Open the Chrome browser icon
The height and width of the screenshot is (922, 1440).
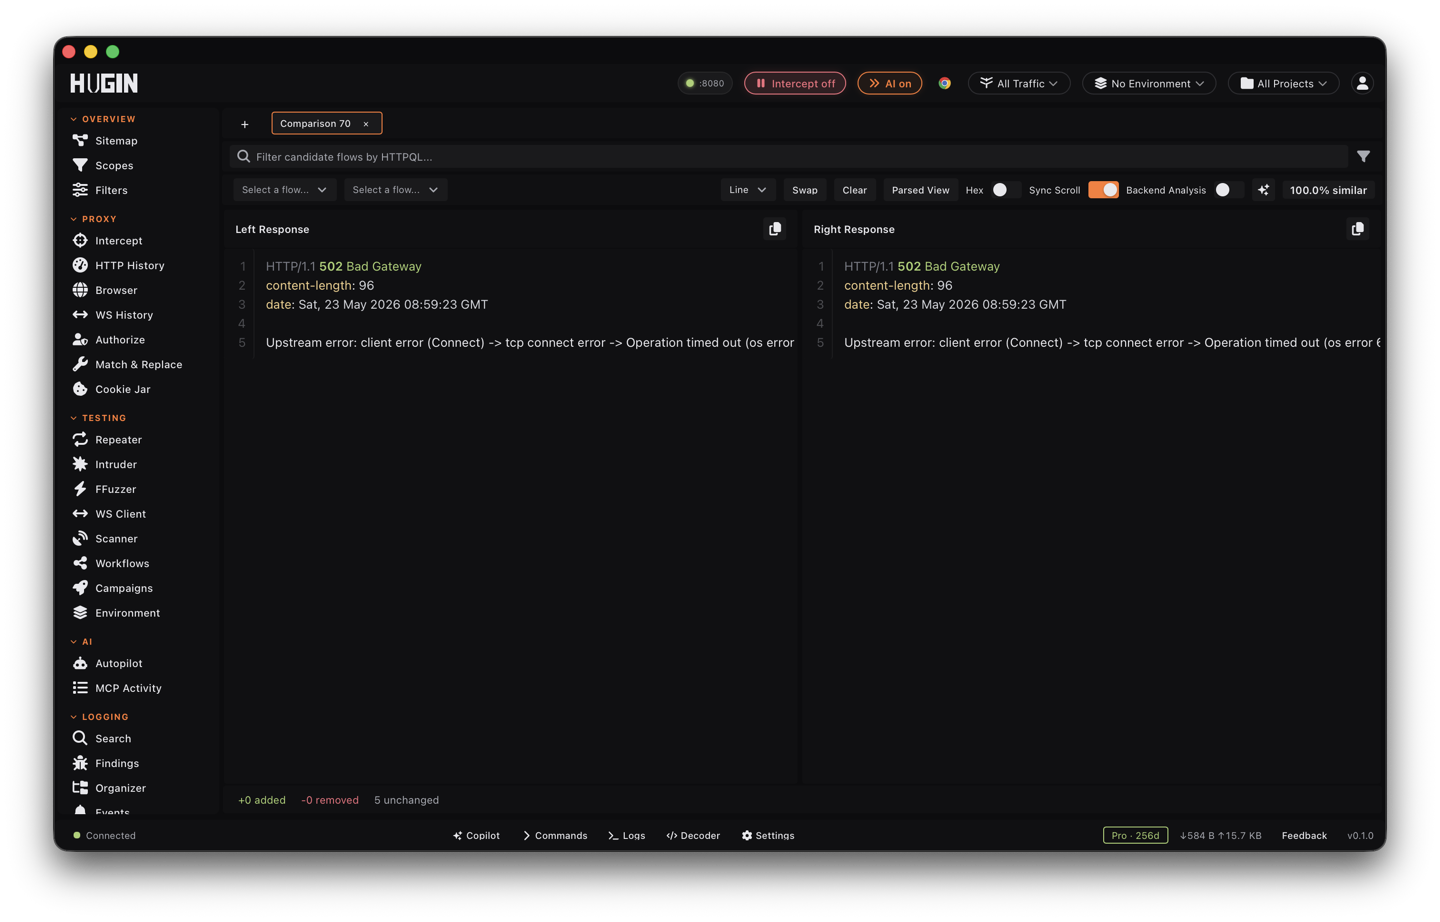tap(944, 84)
